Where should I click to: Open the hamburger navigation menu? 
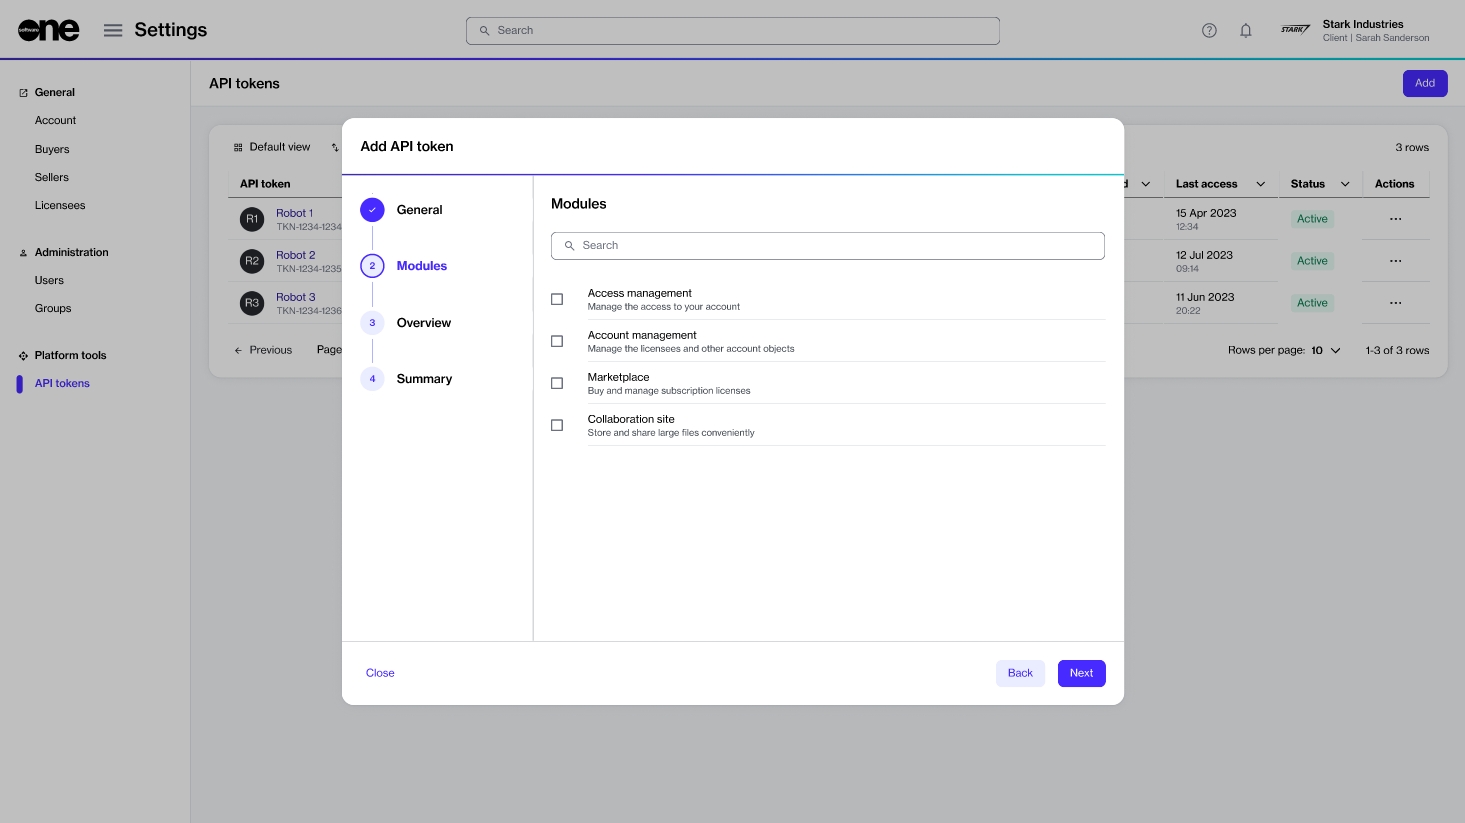coord(113,30)
